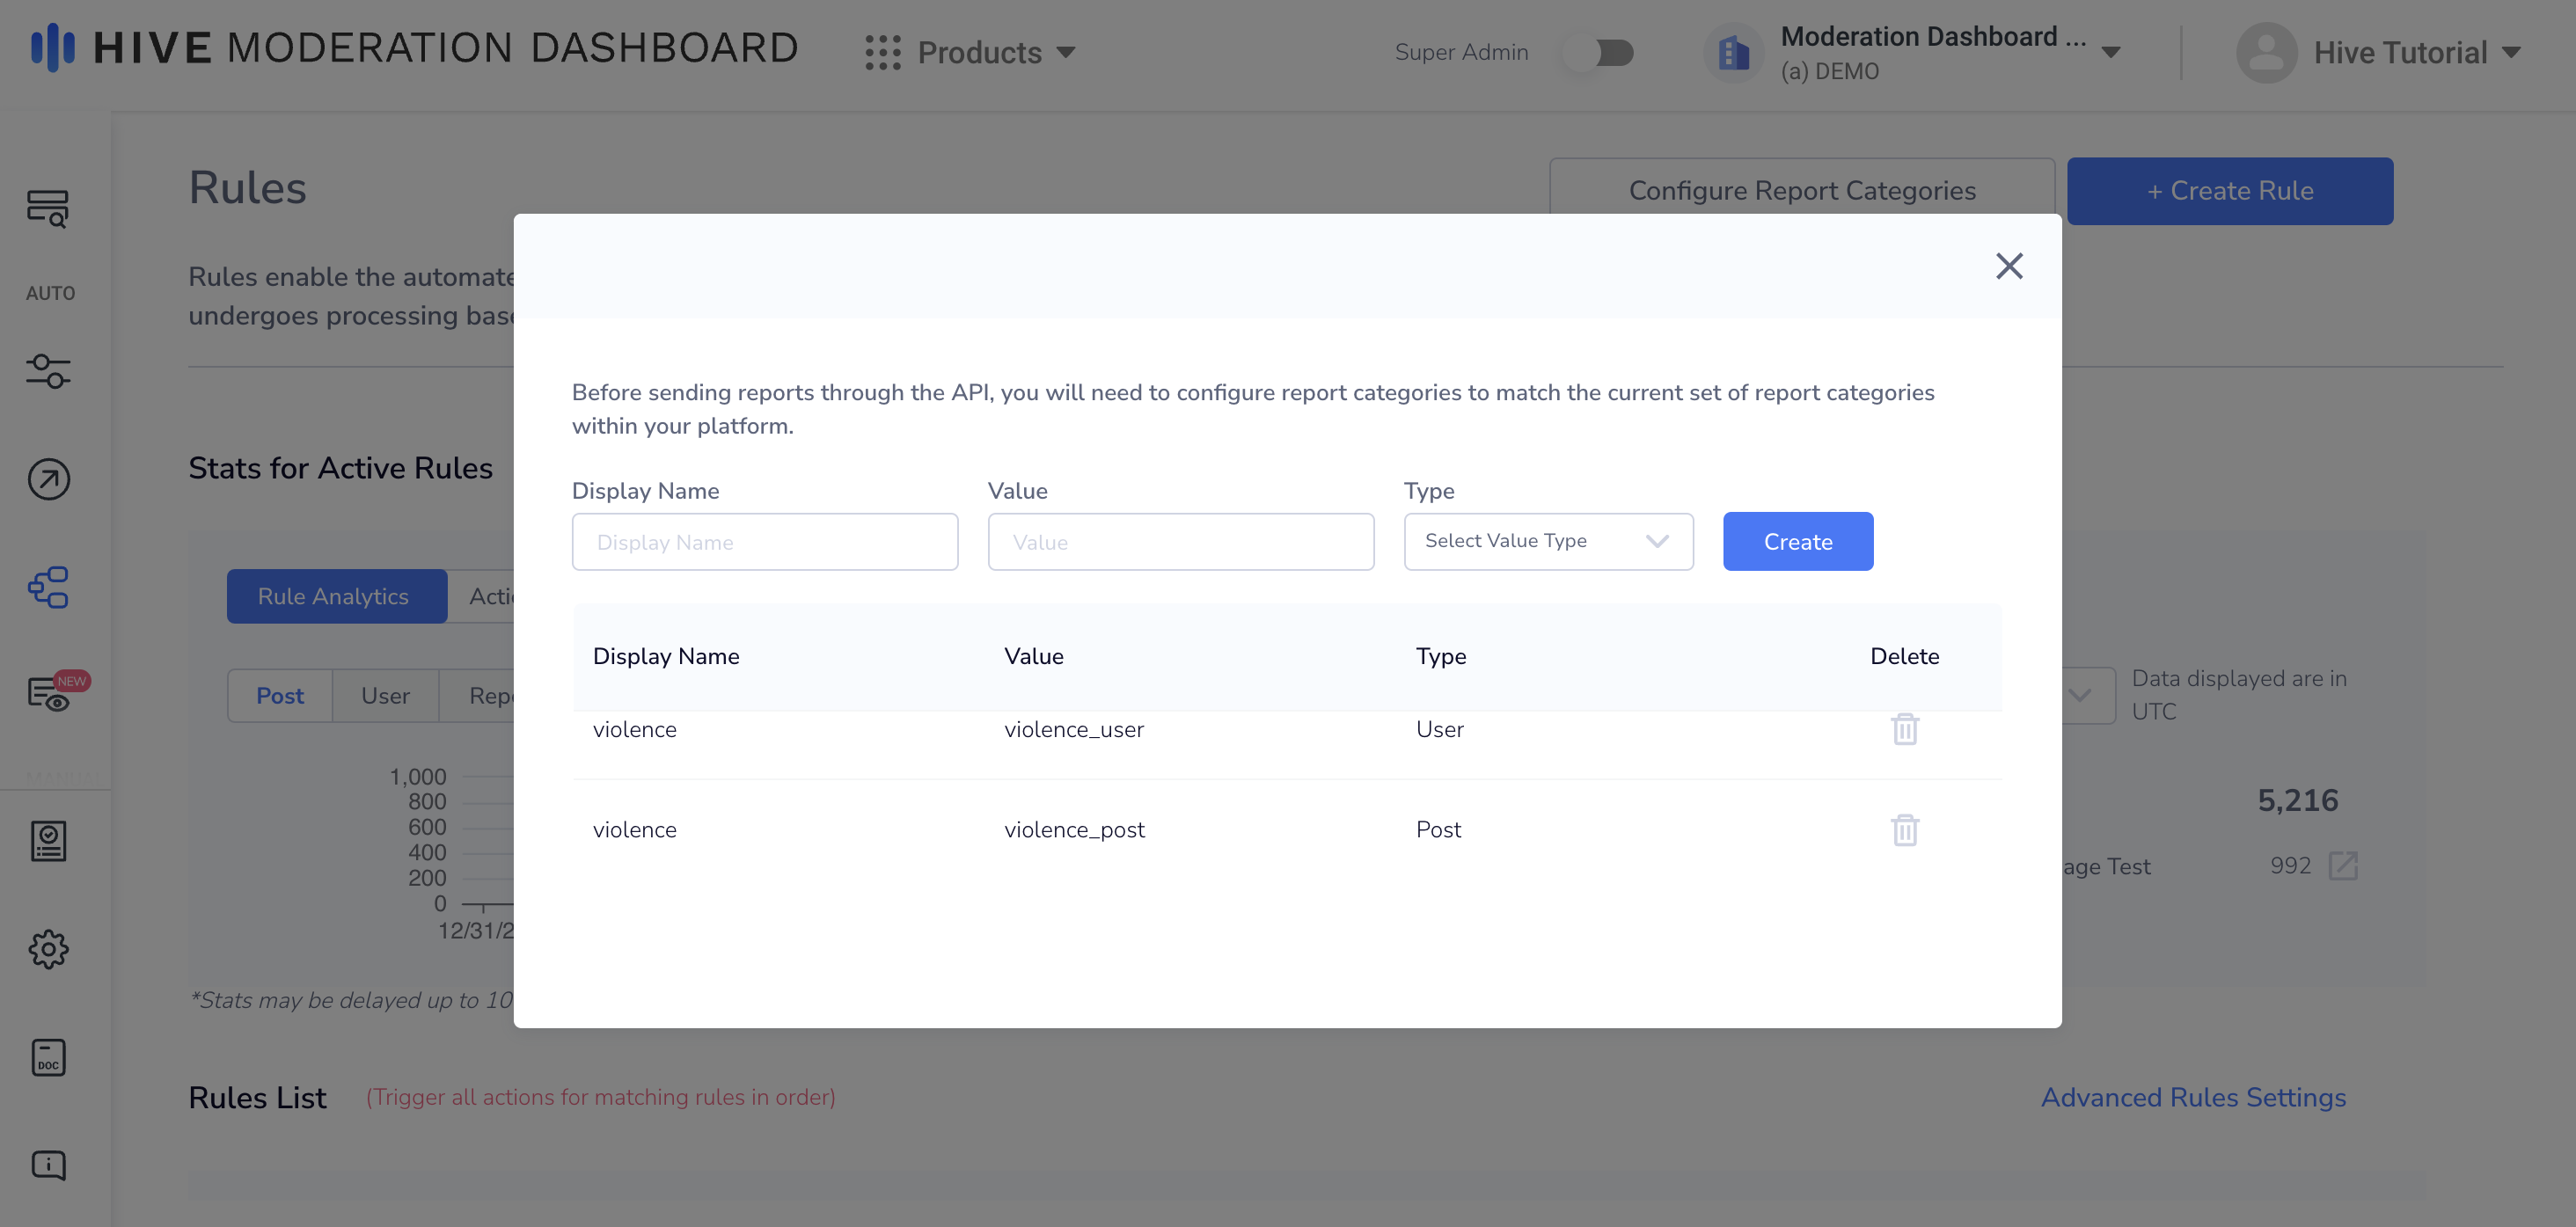Image resolution: width=2576 pixels, height=1227 pixels.
Task: Open the Rules workflow sidebar icon
Action: 48,588
